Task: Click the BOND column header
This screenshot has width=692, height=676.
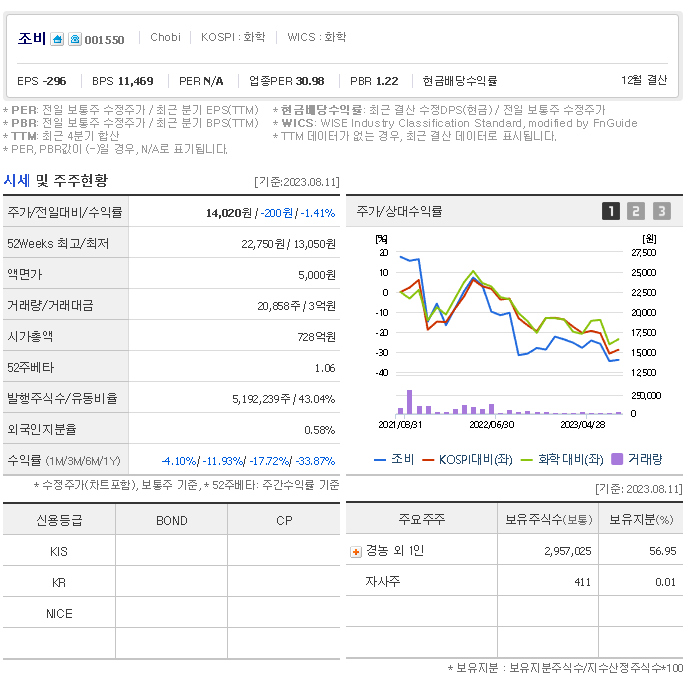Action: [172, 521]
